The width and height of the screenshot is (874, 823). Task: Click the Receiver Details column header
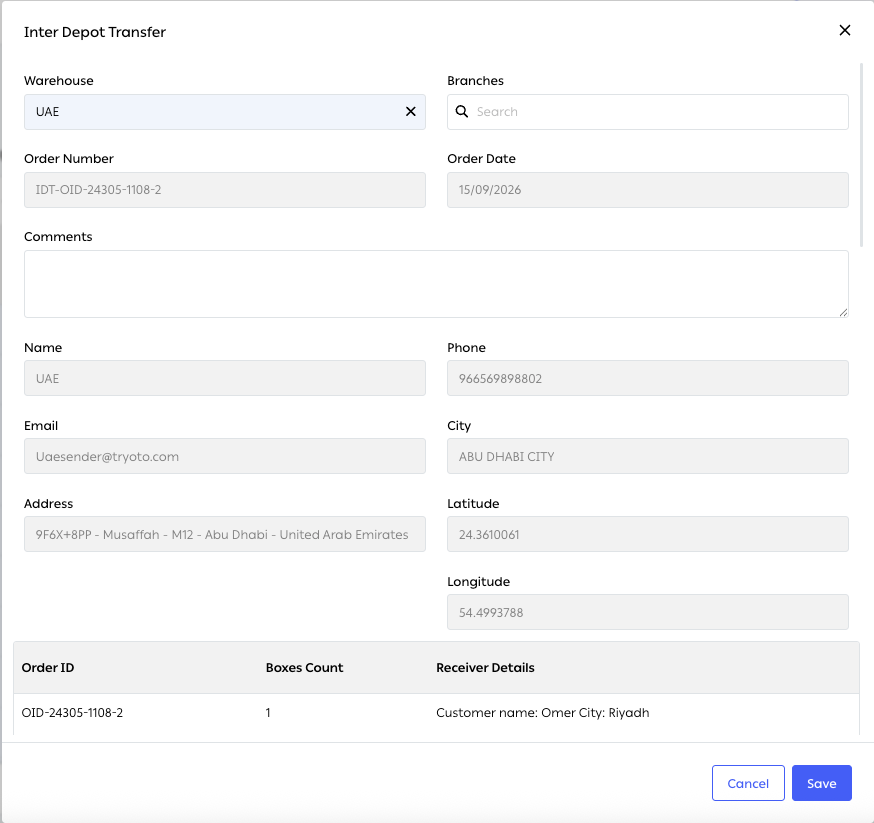[485, 668]
